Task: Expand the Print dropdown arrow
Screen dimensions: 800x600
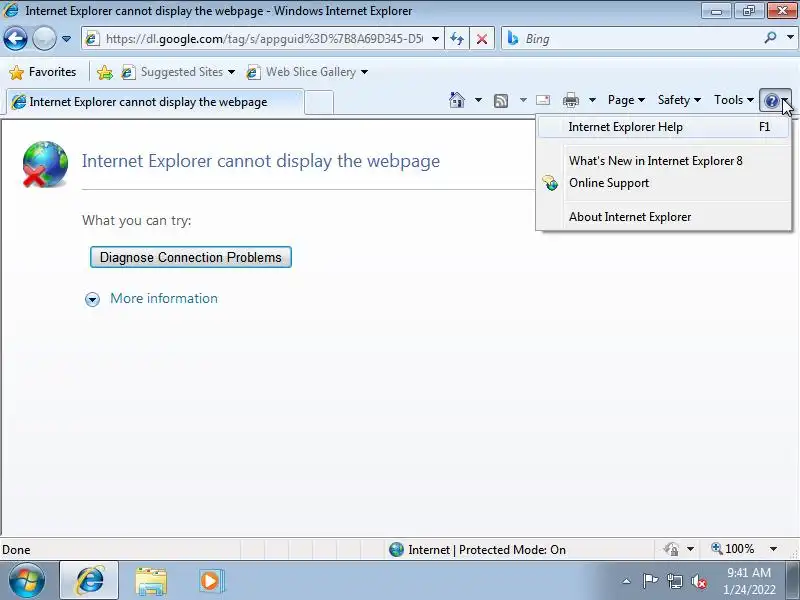Action: (x=592, y=100)
